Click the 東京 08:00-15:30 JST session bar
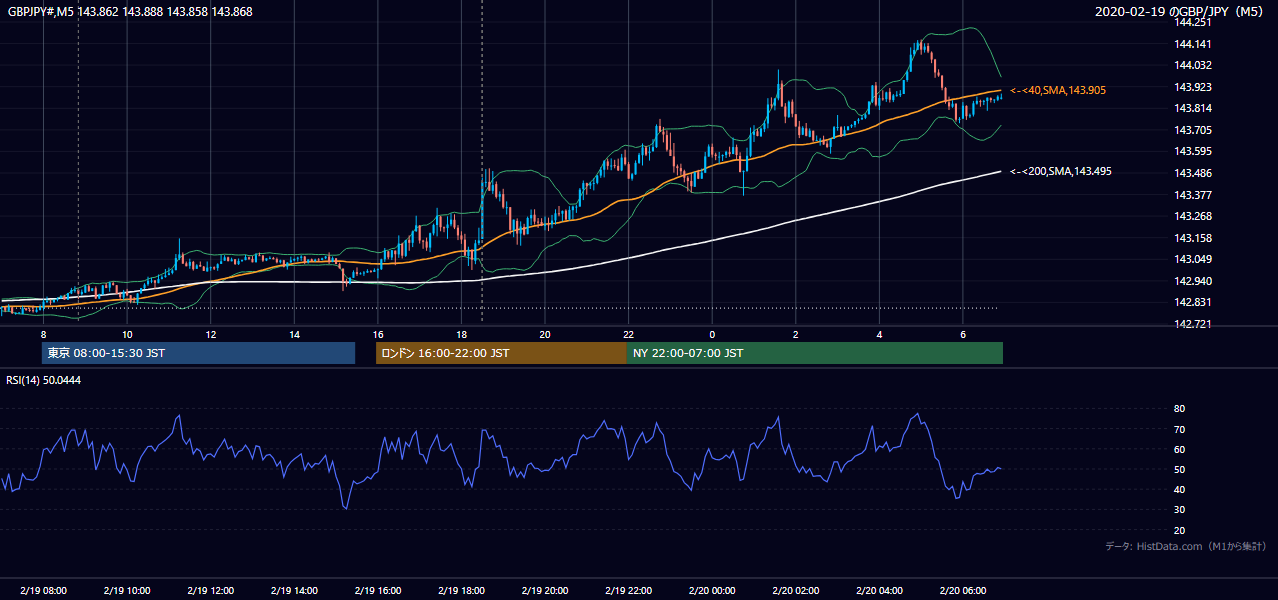This screenshot has height=600, width=1278. point(198,353)
